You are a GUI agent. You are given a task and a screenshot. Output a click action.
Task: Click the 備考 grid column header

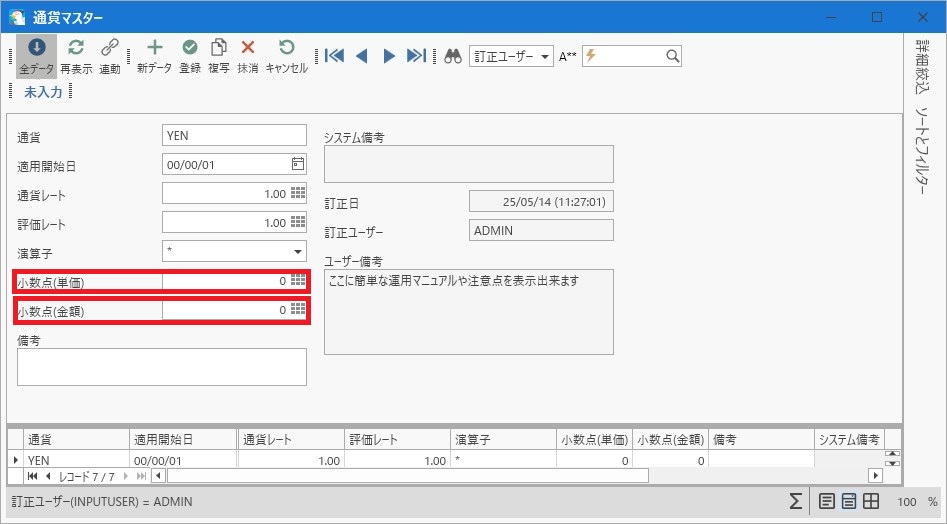tap(762, 439)
